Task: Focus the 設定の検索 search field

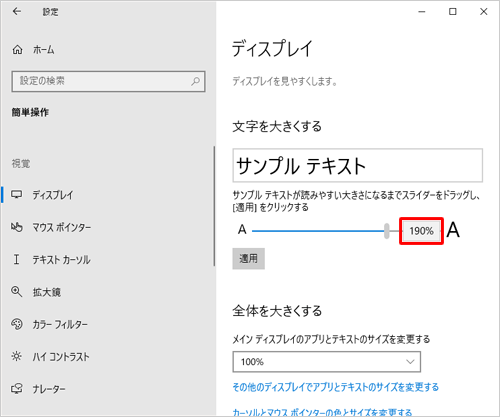Action: pyautogui.click(x=108, y=81)
